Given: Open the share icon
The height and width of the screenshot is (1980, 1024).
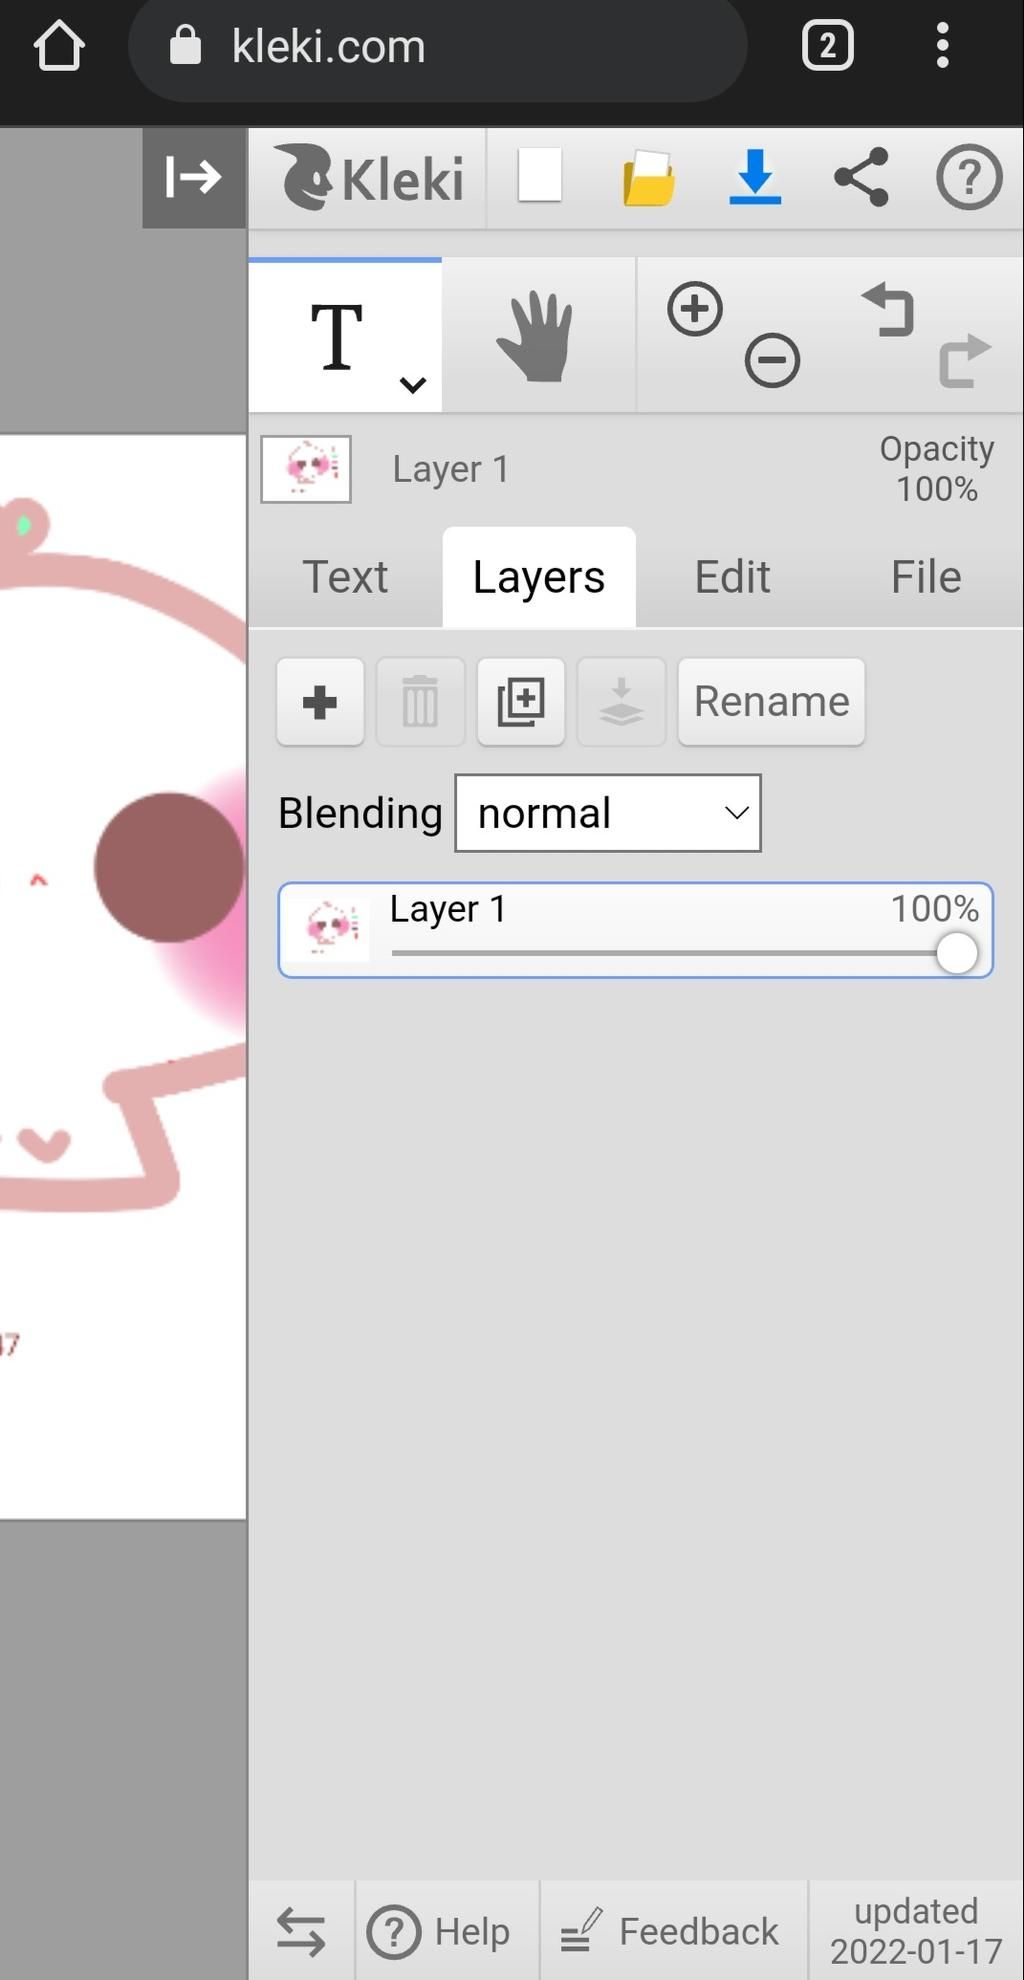Looking at the screenshot, I should (861, 177).
